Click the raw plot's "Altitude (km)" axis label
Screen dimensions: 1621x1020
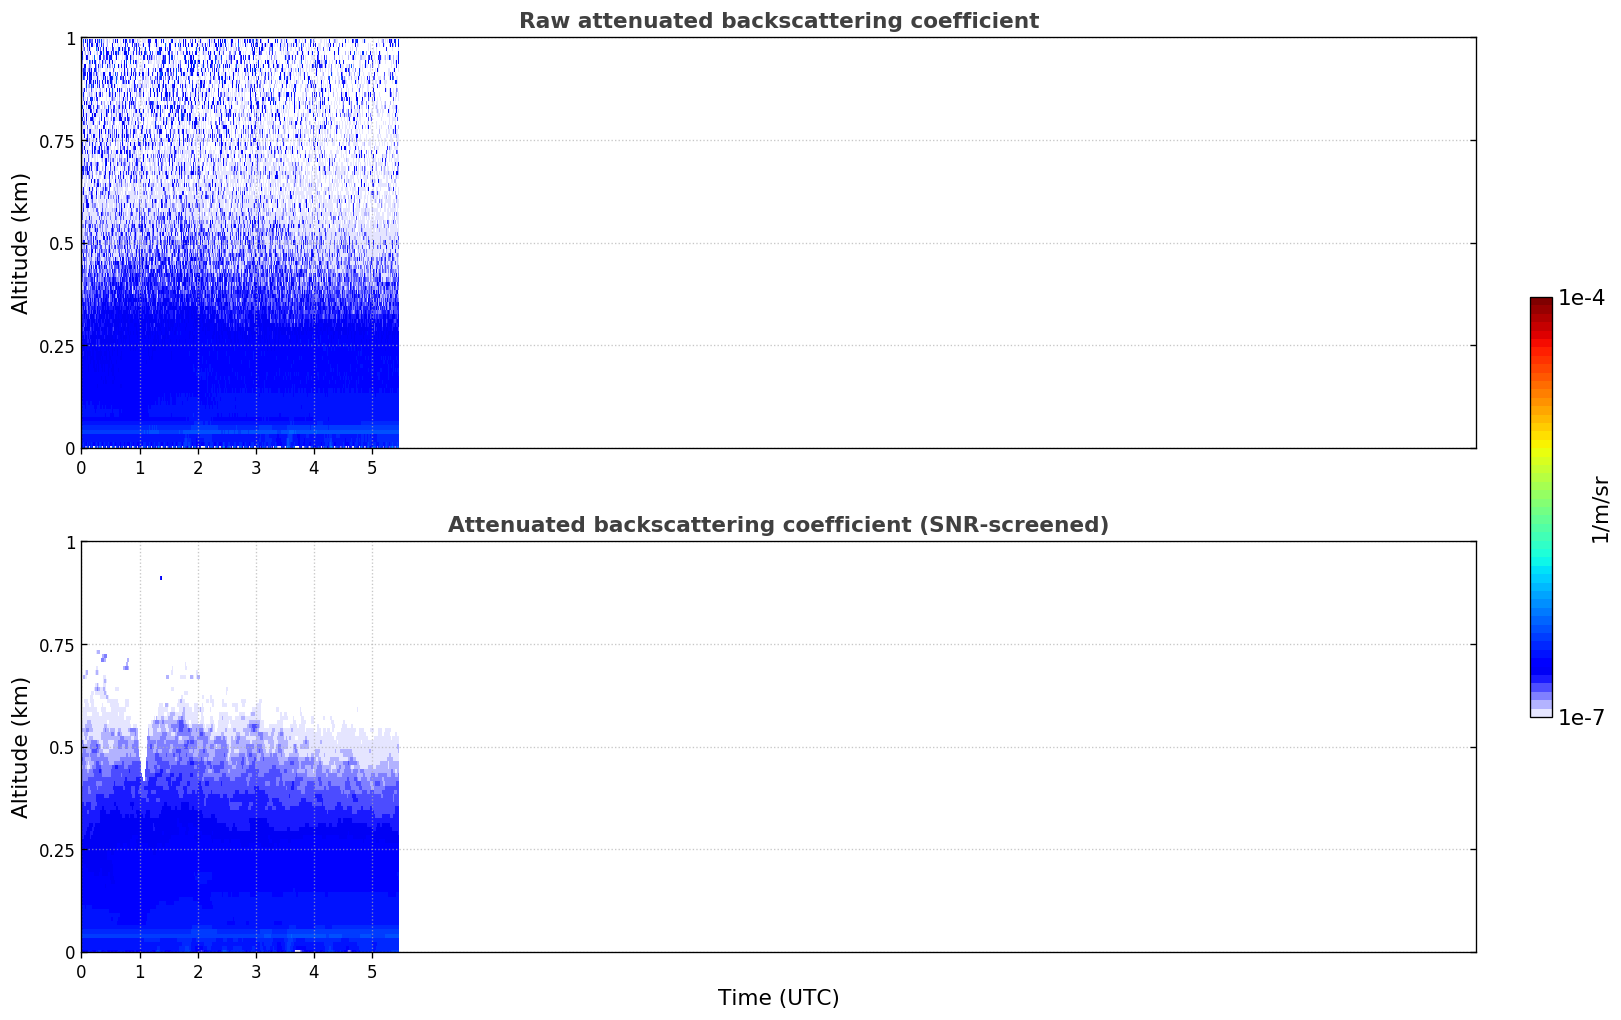21,243
